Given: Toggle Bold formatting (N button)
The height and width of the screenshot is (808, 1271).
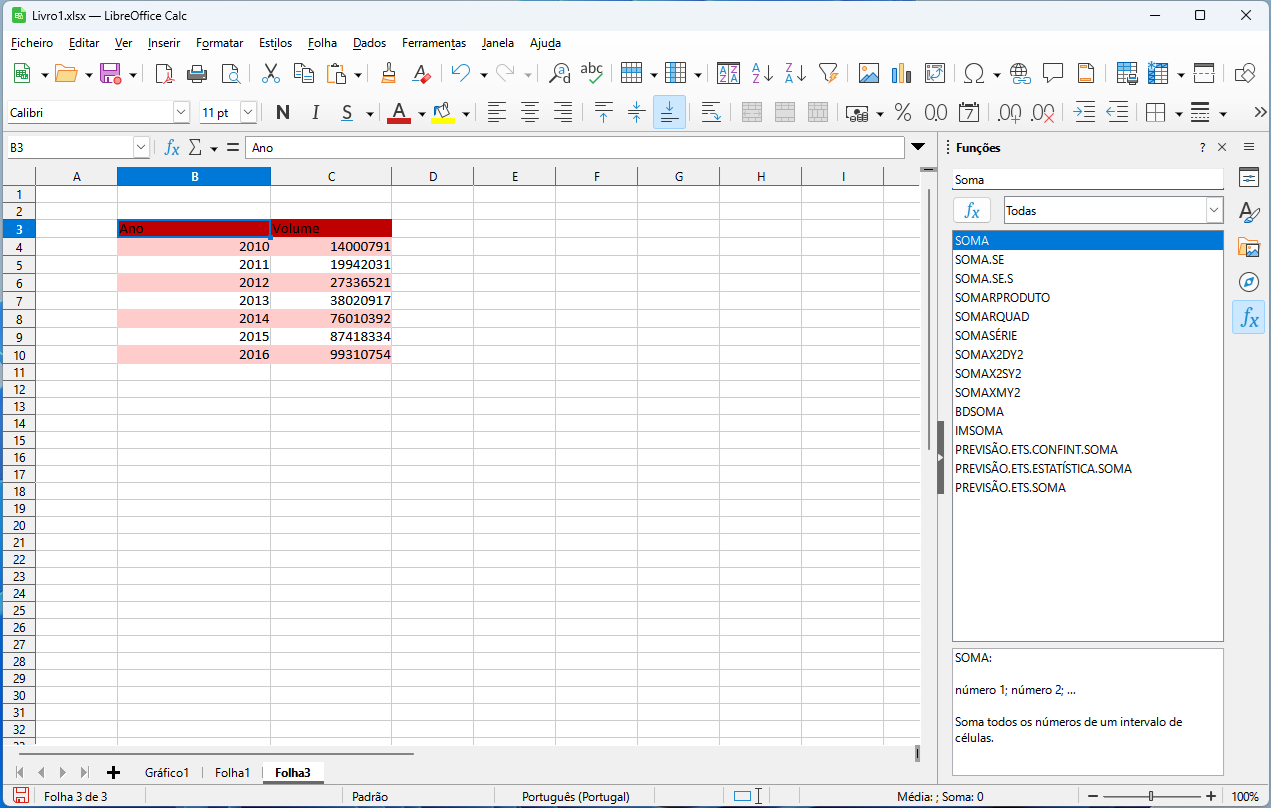Looking at the screenshot, I should click(283, 113).
